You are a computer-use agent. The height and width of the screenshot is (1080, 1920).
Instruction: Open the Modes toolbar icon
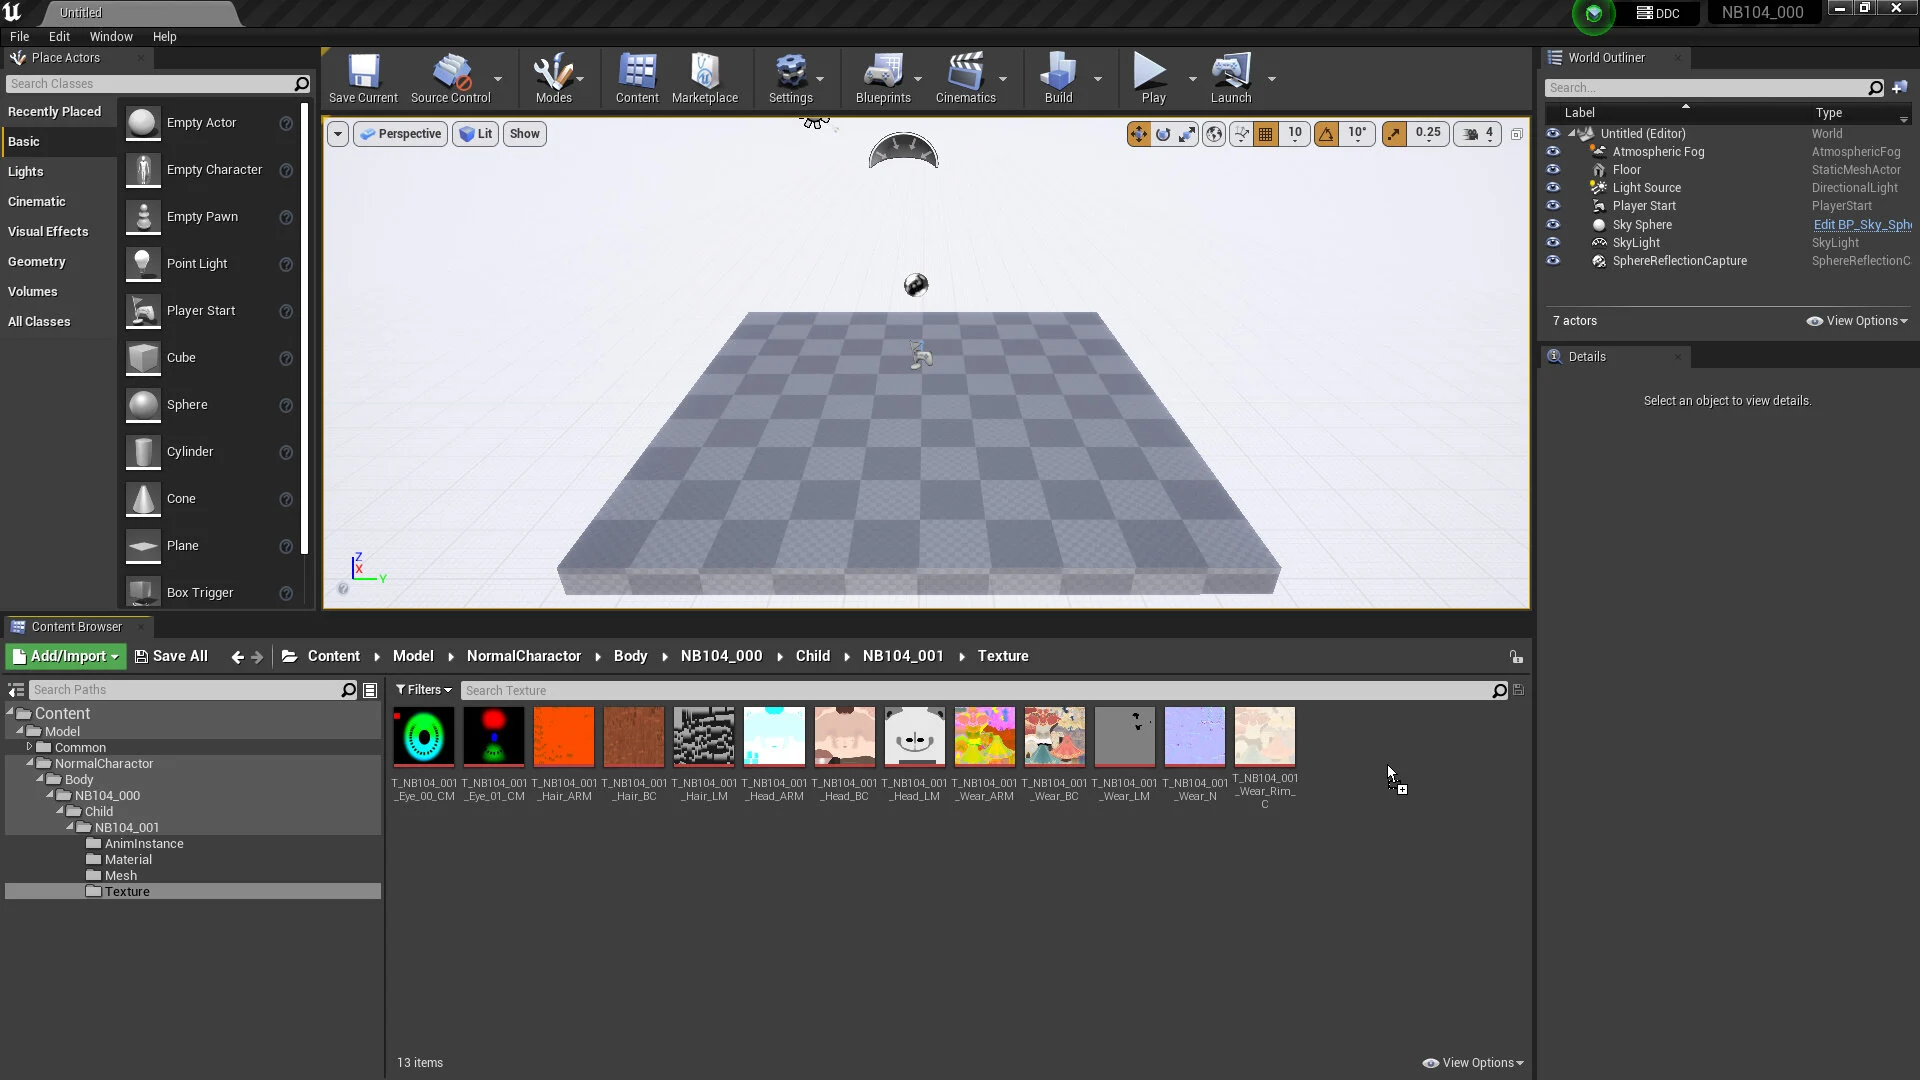pyautogui.click(x=553, y=78)
